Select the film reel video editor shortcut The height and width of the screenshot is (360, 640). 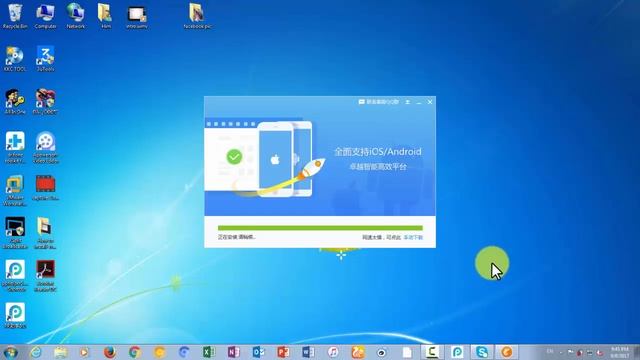click(x=45, y=147)
